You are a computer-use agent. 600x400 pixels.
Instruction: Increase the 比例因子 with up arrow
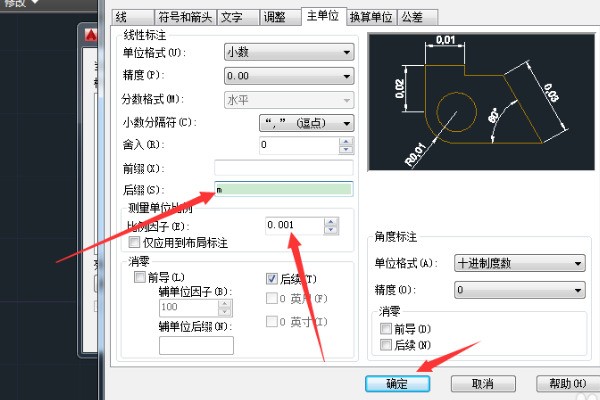pos(331,222)
